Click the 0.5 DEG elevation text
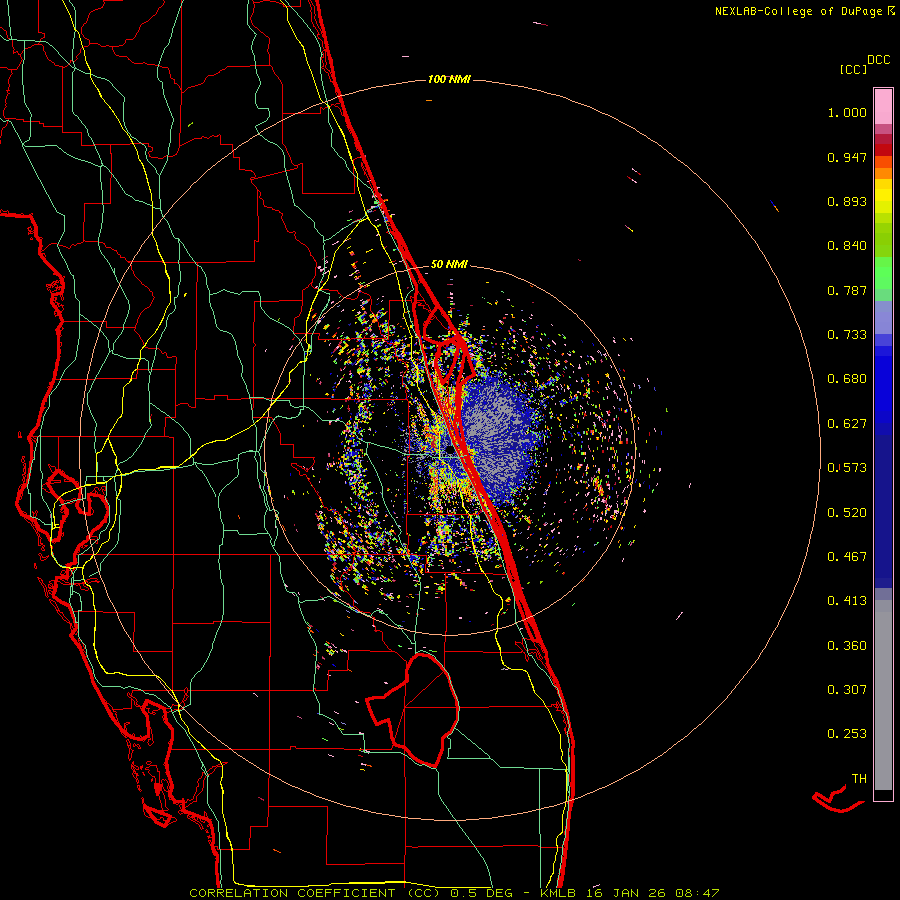The image size is (900, 900). [482, 893]
